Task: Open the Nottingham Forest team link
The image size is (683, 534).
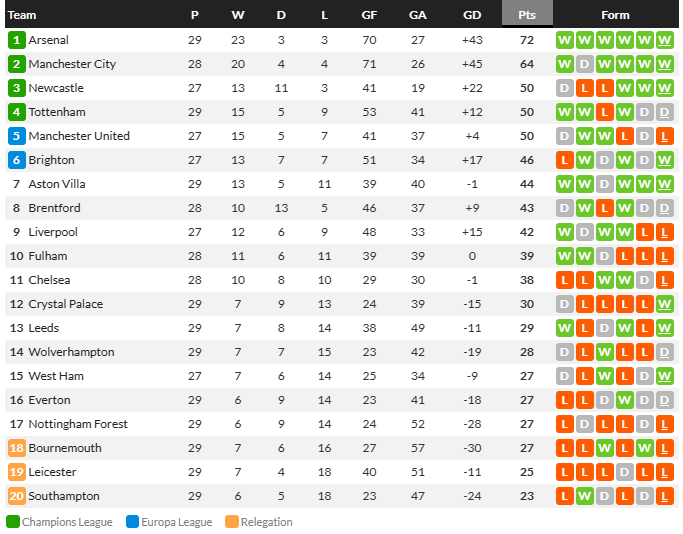Action: click(78, 424)
